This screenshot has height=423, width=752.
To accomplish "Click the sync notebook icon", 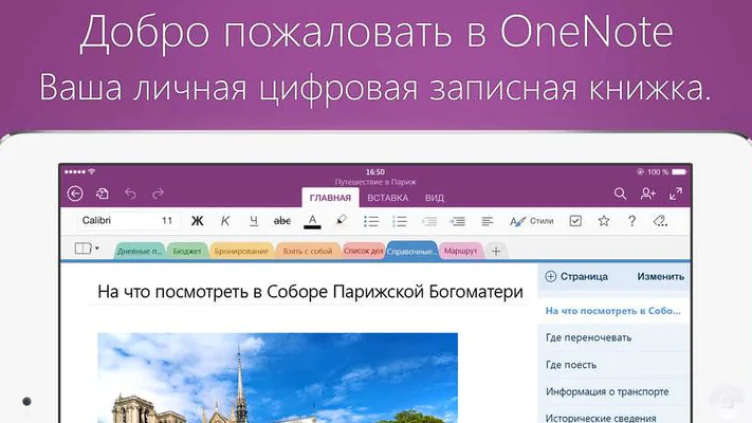I will tap(102, 194).
